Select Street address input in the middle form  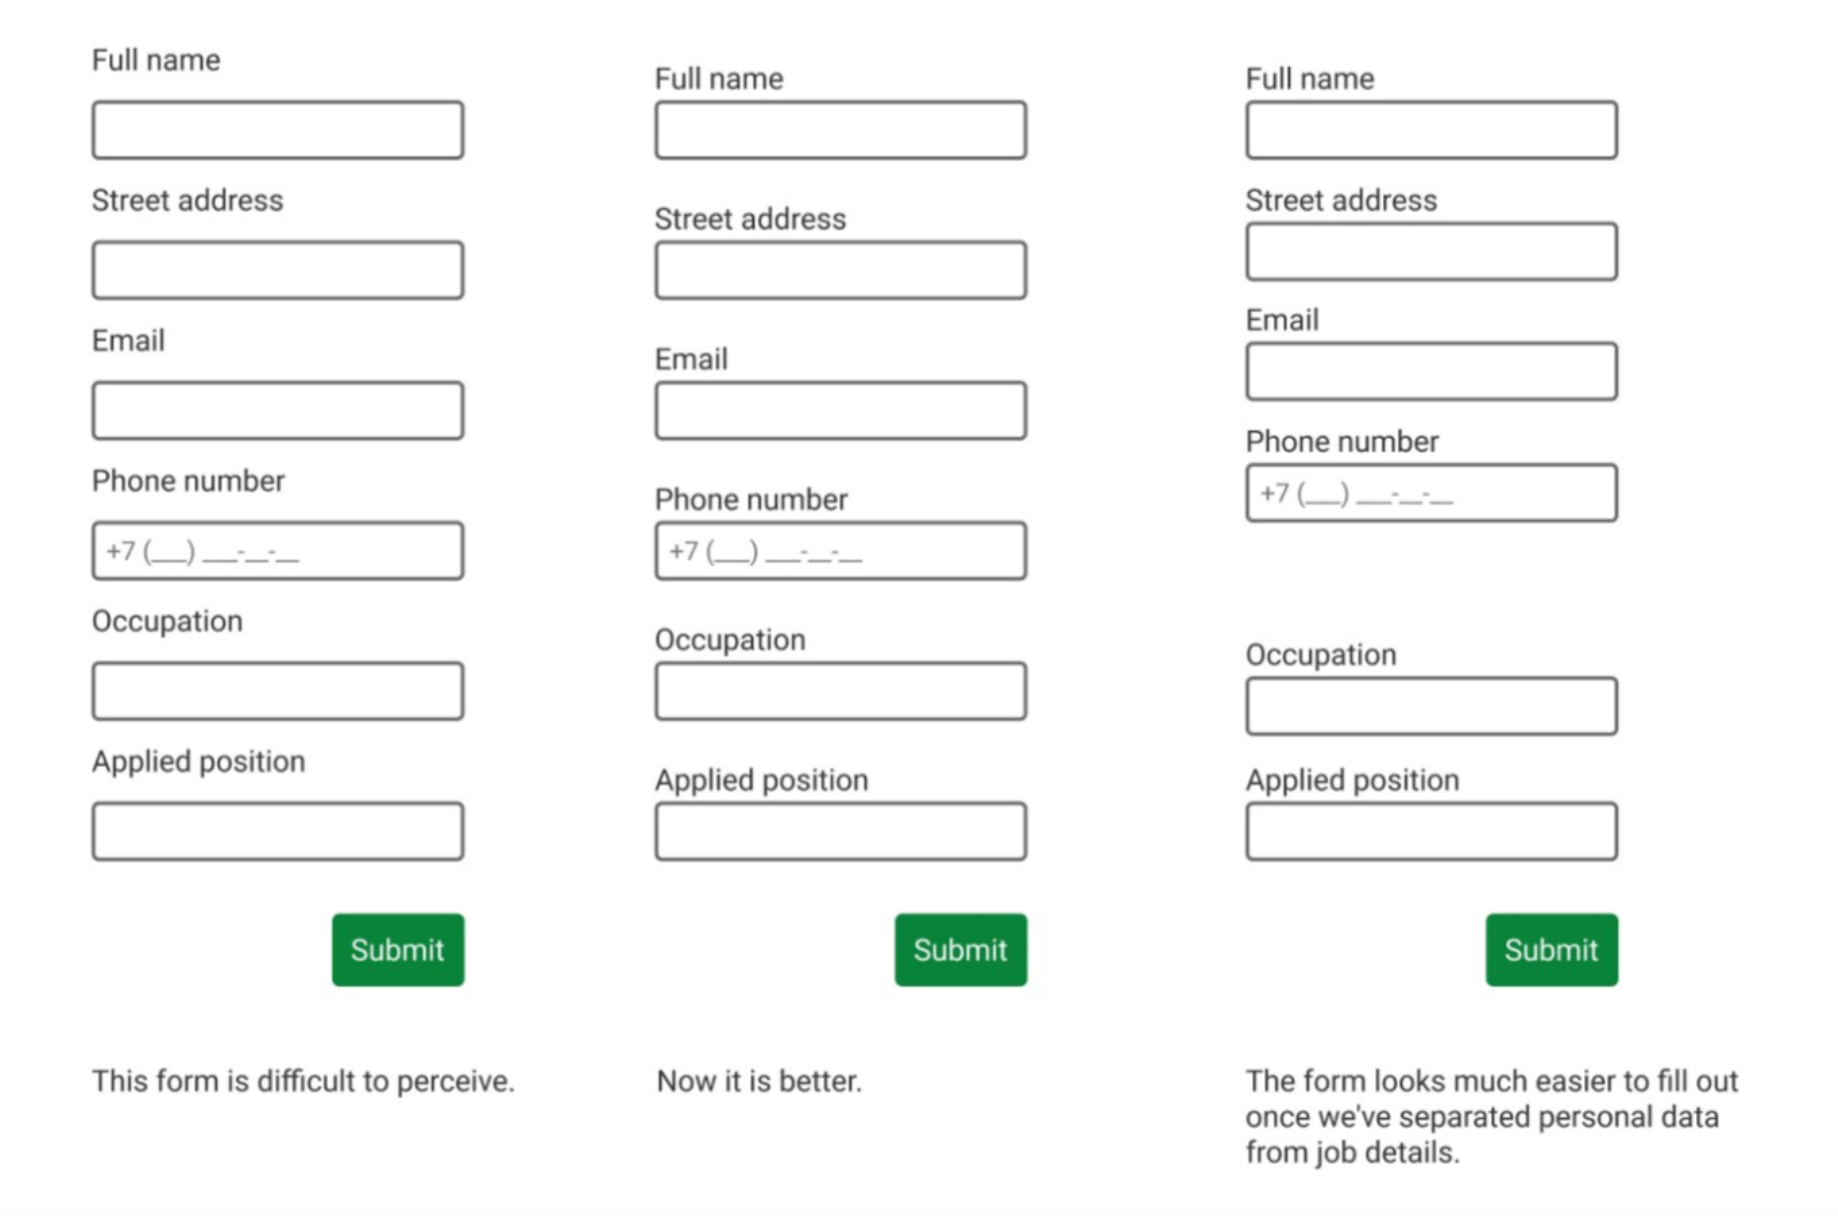[841, 270]
